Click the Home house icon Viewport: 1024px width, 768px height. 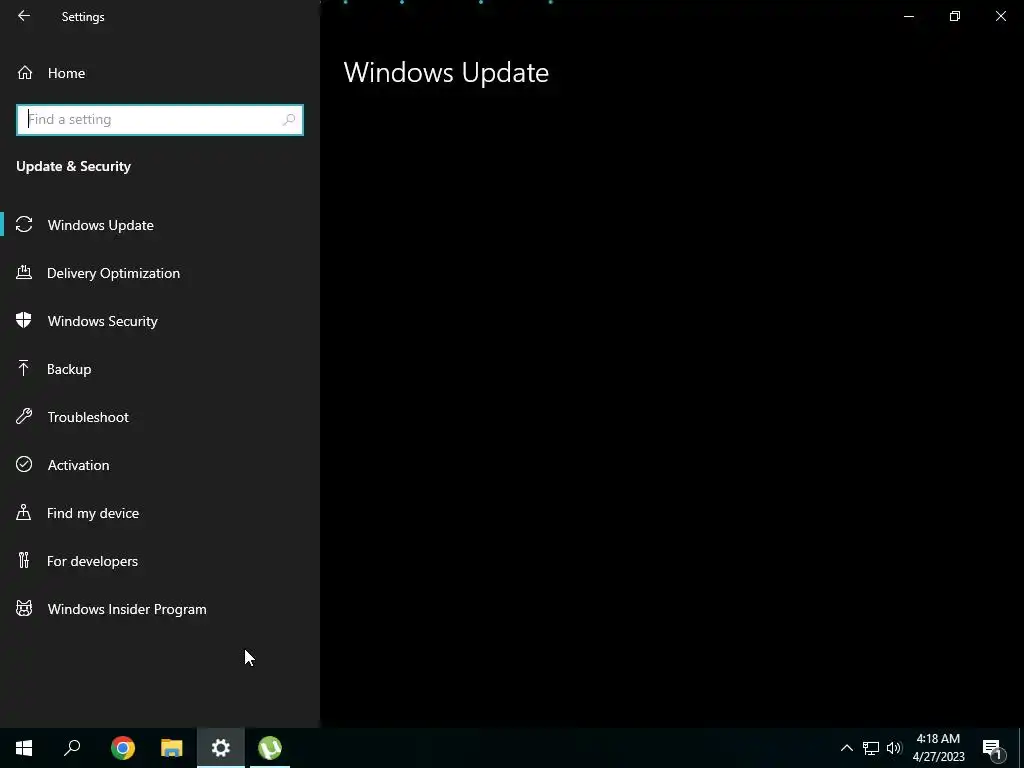[25, 72]
